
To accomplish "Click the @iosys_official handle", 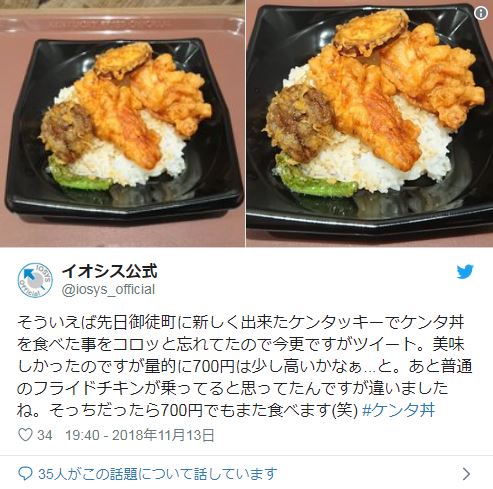I will coord(108,289).
